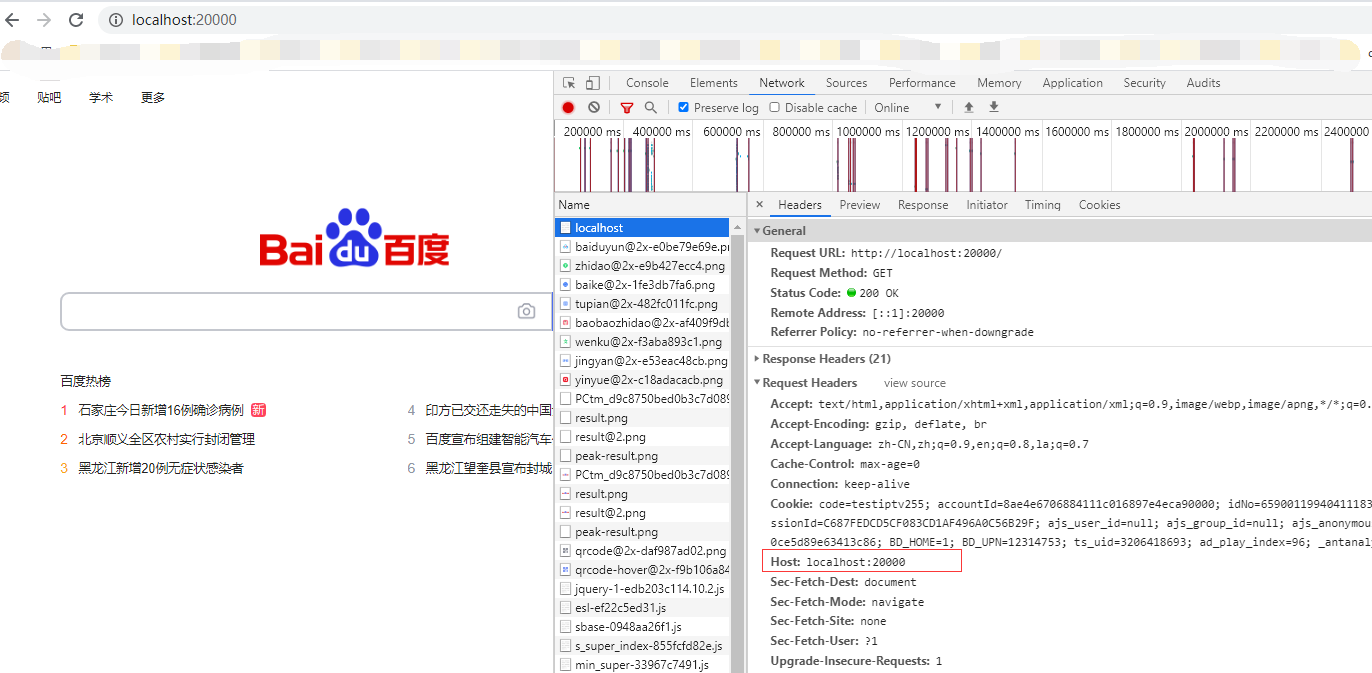Show the Cookies tab of request
Image resolution: width=1372 pixels, height=673 pixels.
pos(1099,205)
